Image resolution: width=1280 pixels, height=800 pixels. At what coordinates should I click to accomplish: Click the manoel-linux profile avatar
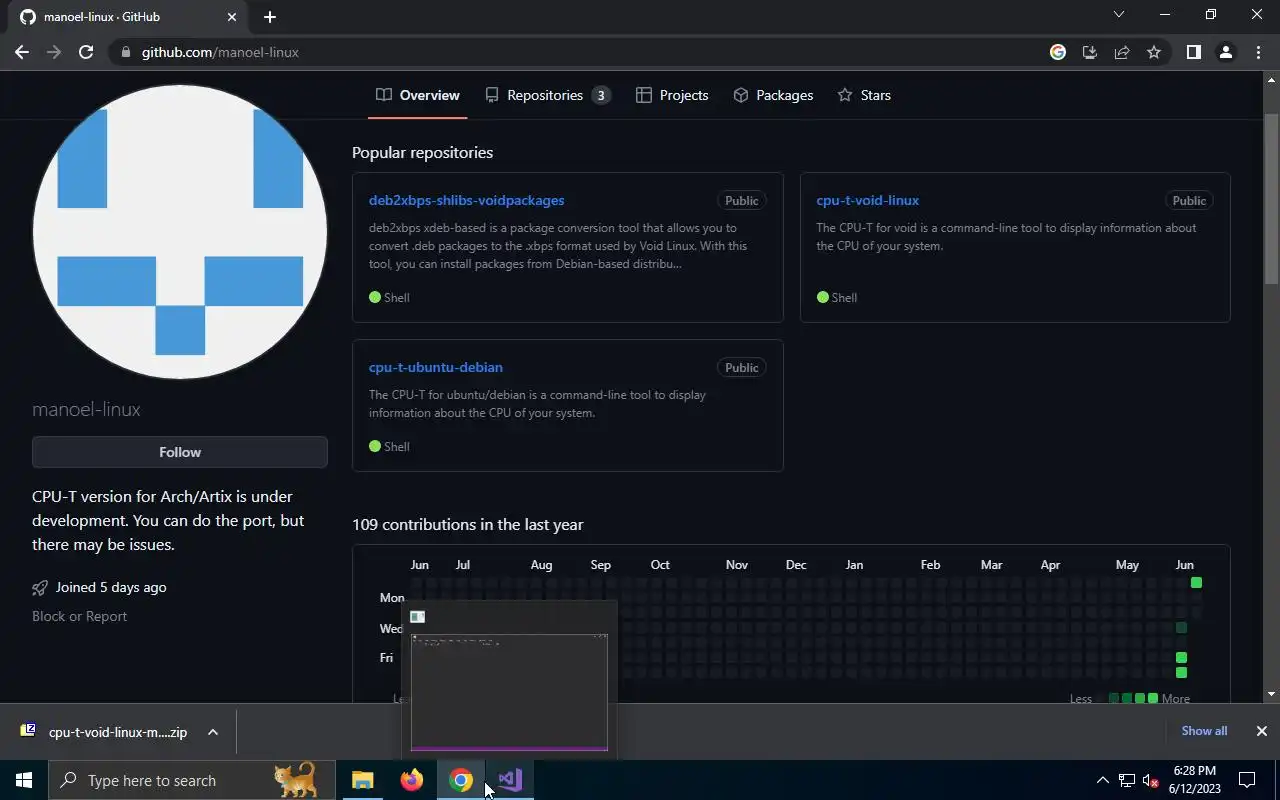coord(180,232)
